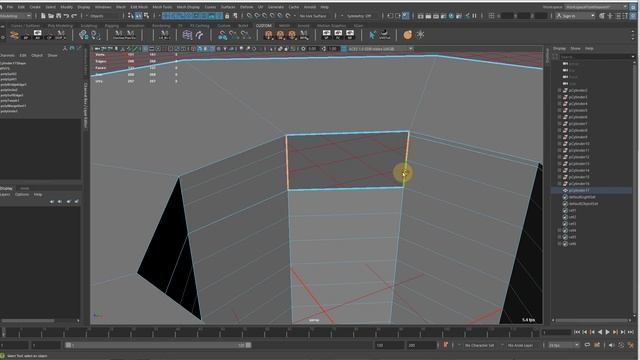
Task: Go to end of playback range
Action: 630,333
